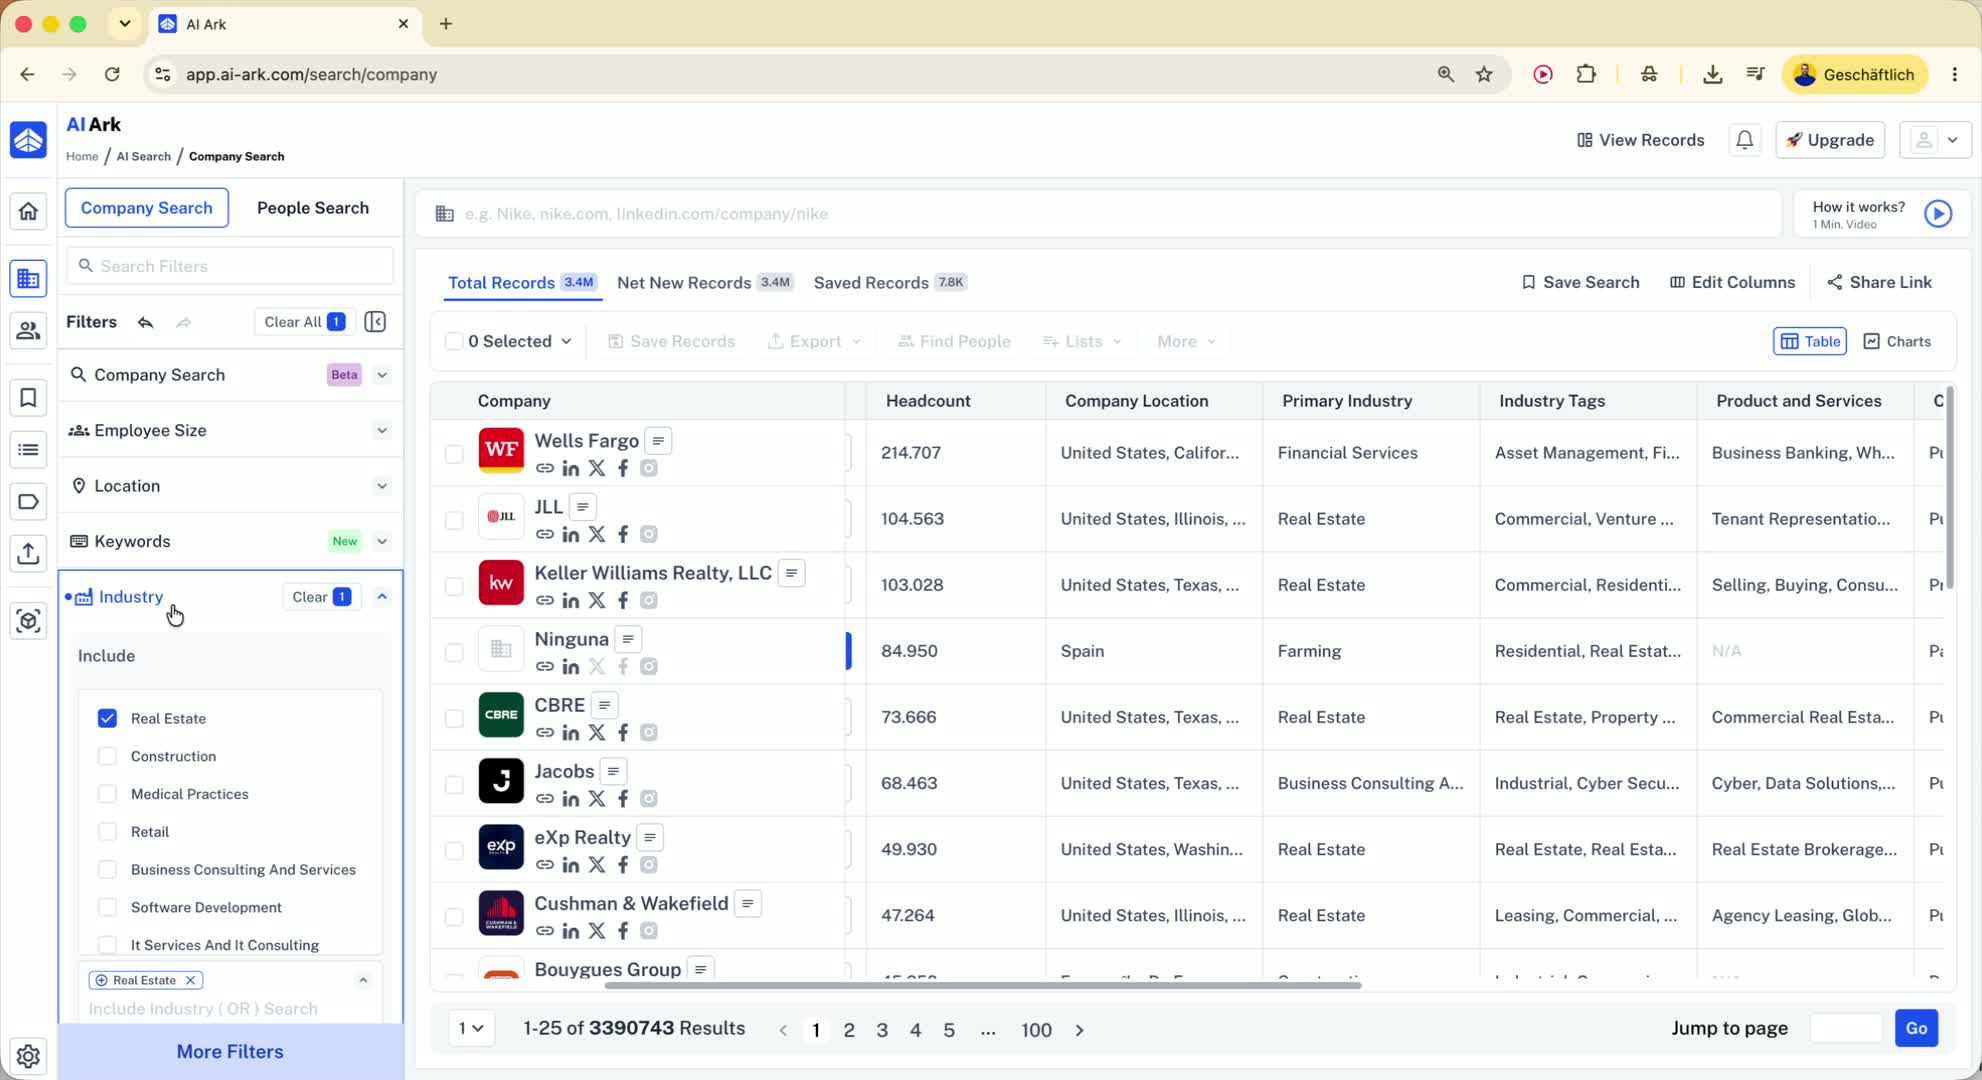
Task: Open the upload icon in left sidebar
Action: click(x=28, y=553)
